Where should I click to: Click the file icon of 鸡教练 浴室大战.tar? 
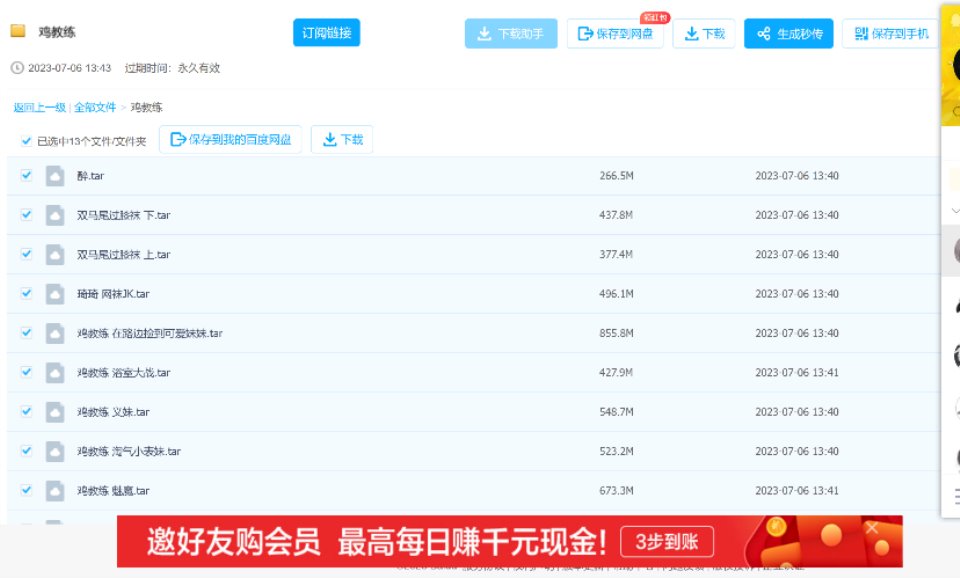coord(55,372)
